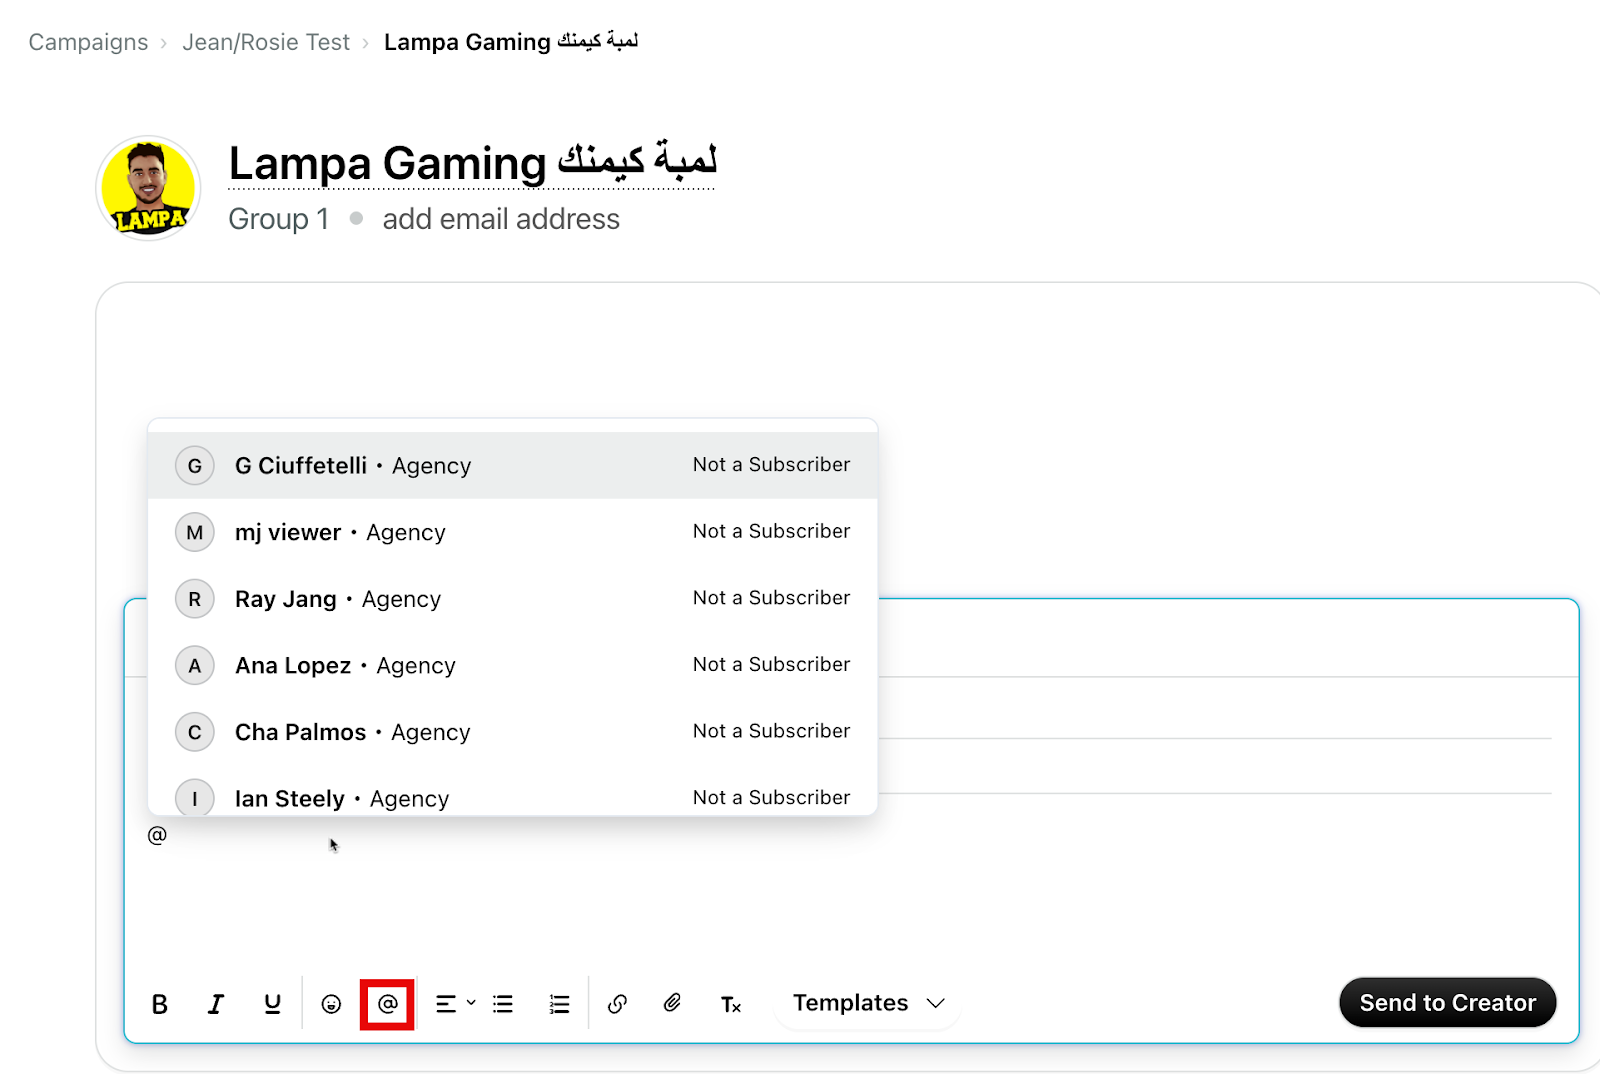Click the R avatar circle
1600x1074 pixels.
tap(195, 599)
